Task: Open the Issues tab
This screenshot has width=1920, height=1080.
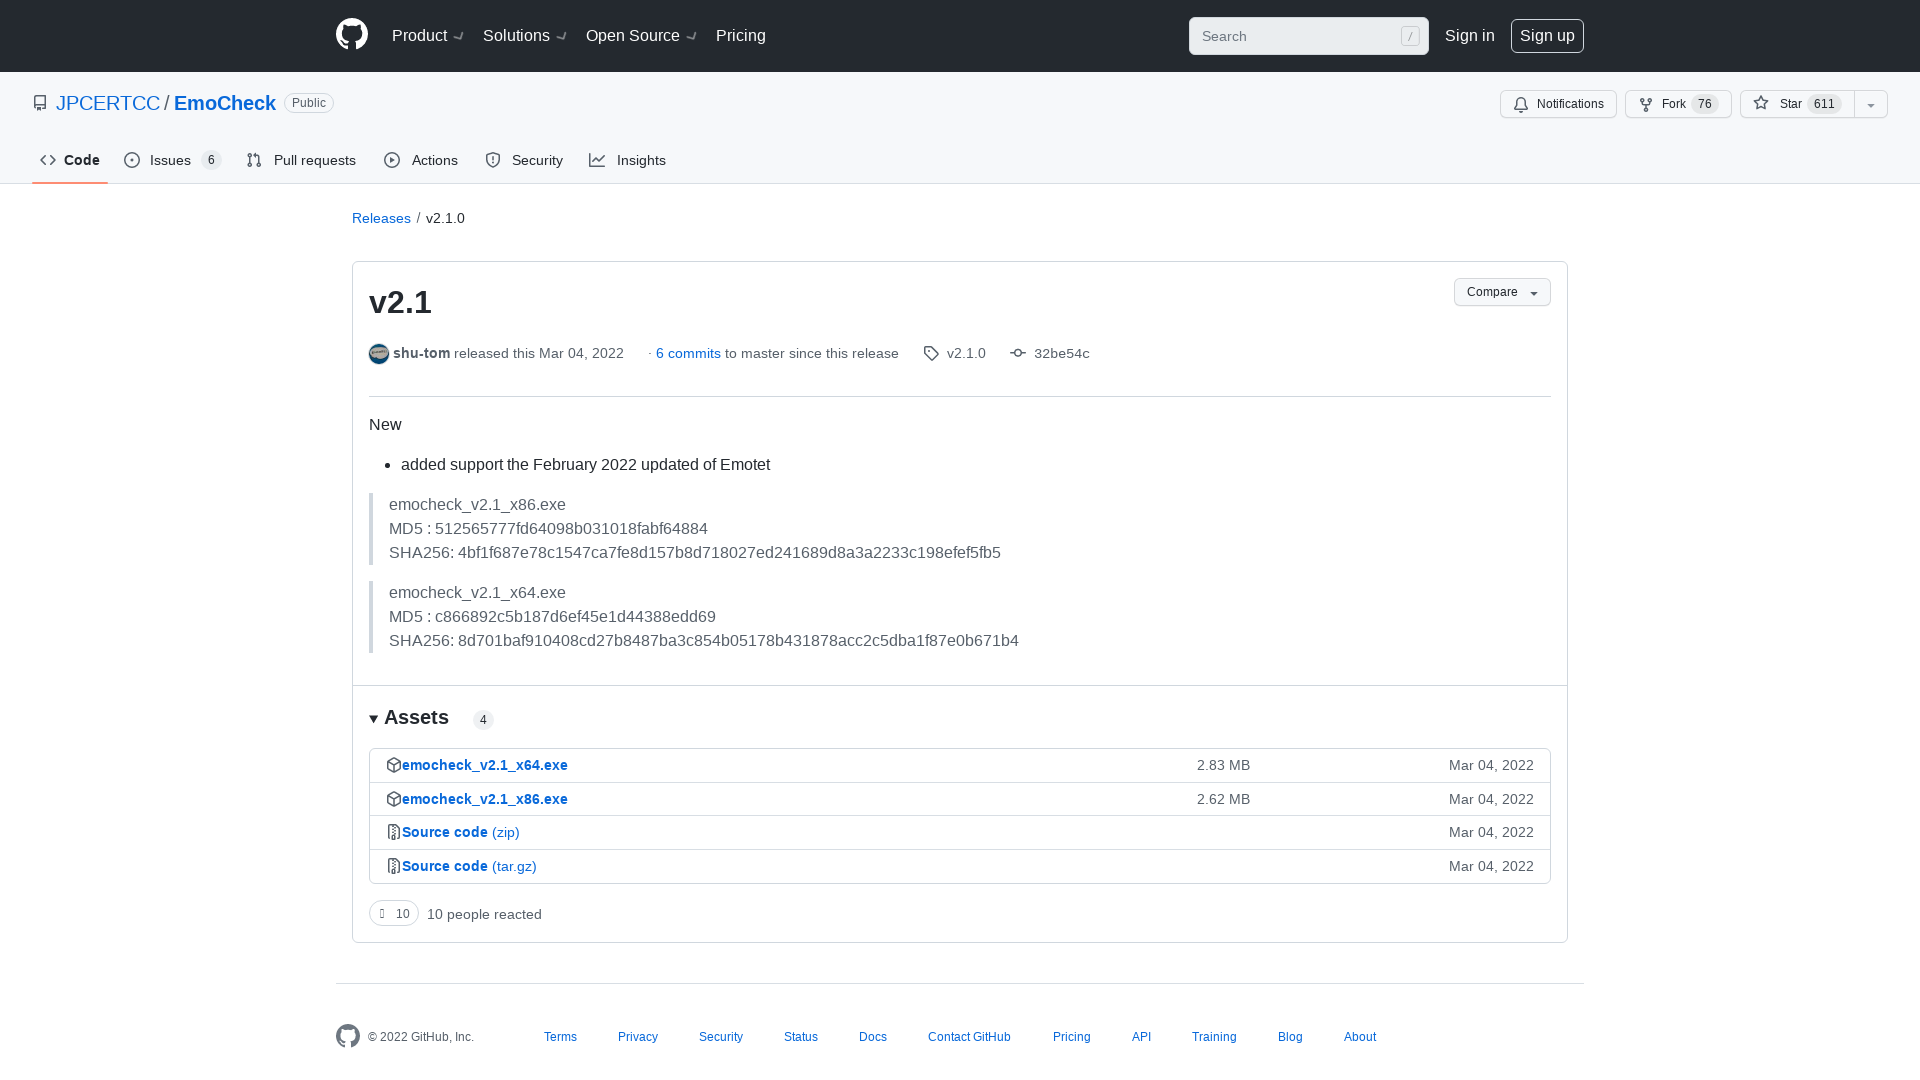Action: [x=172, y=160]
